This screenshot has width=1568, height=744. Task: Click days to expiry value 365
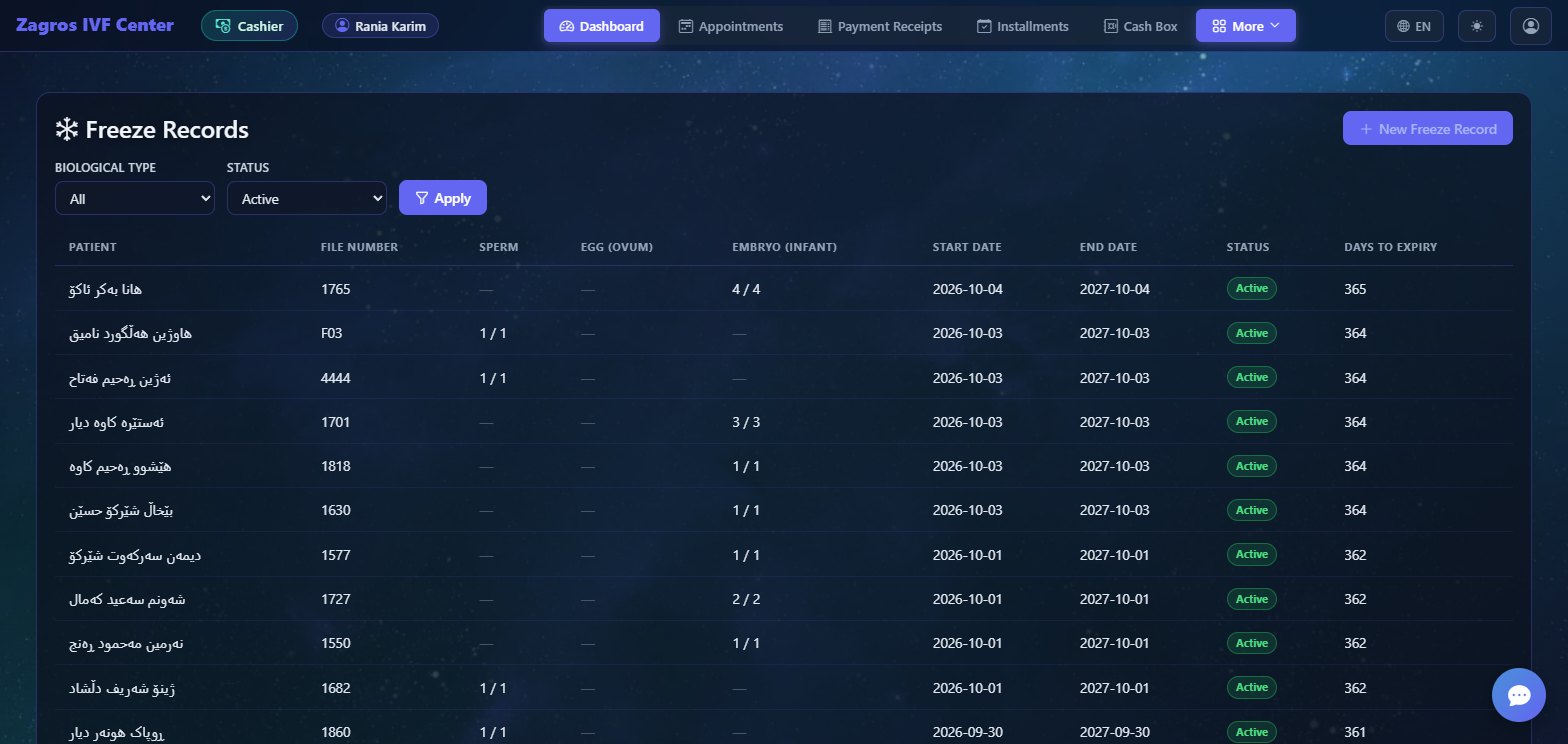point(1355,289)
